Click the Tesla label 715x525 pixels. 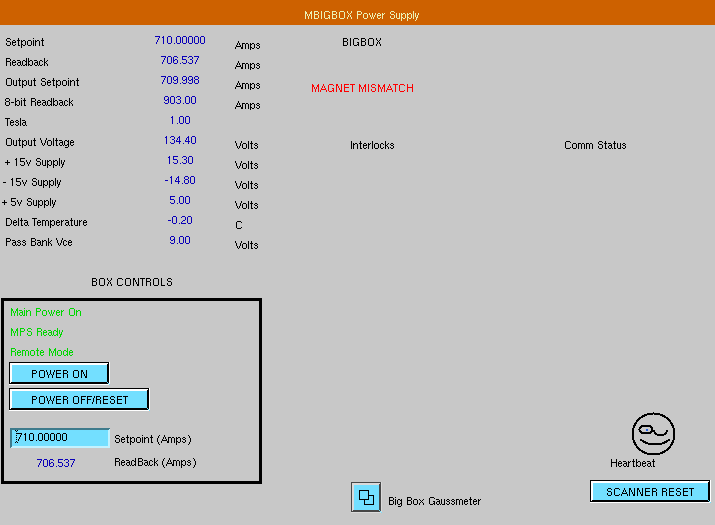coord(16,123)
